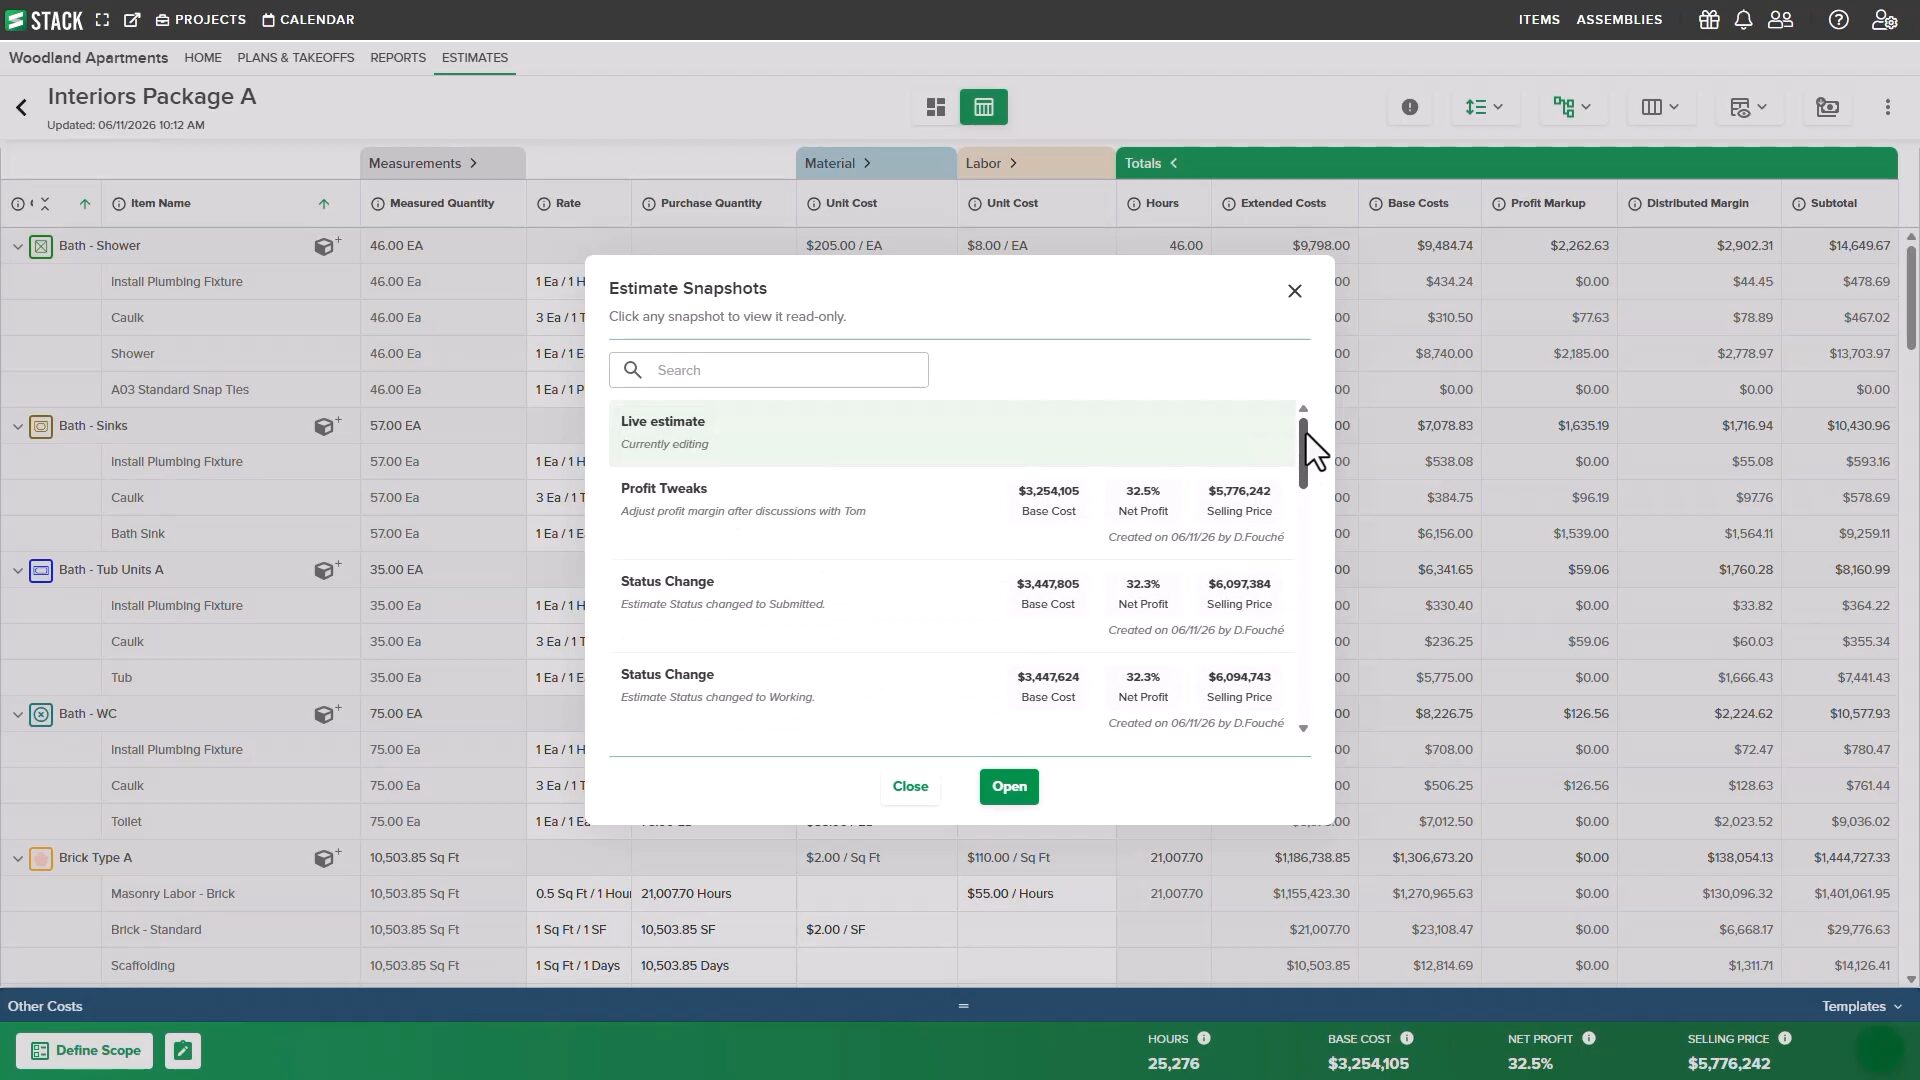Open the gift box icon
The height and width of the screenshot is (1080, 1920).
tap(1709, 20)
